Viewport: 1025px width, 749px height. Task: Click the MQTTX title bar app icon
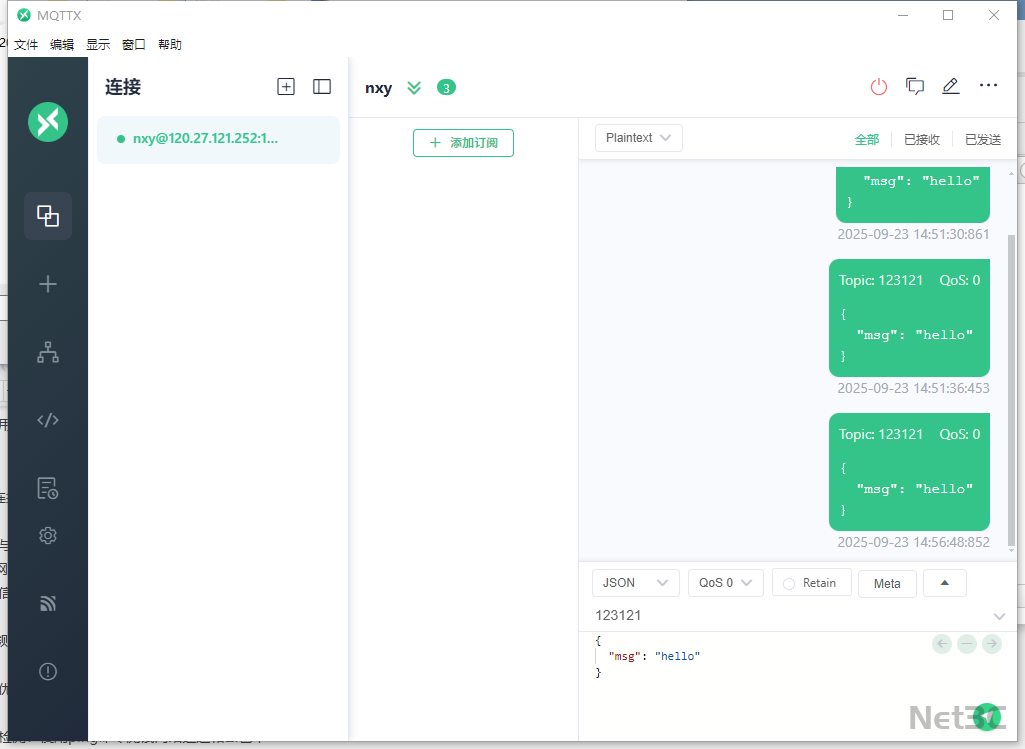(x=24, y=15)
